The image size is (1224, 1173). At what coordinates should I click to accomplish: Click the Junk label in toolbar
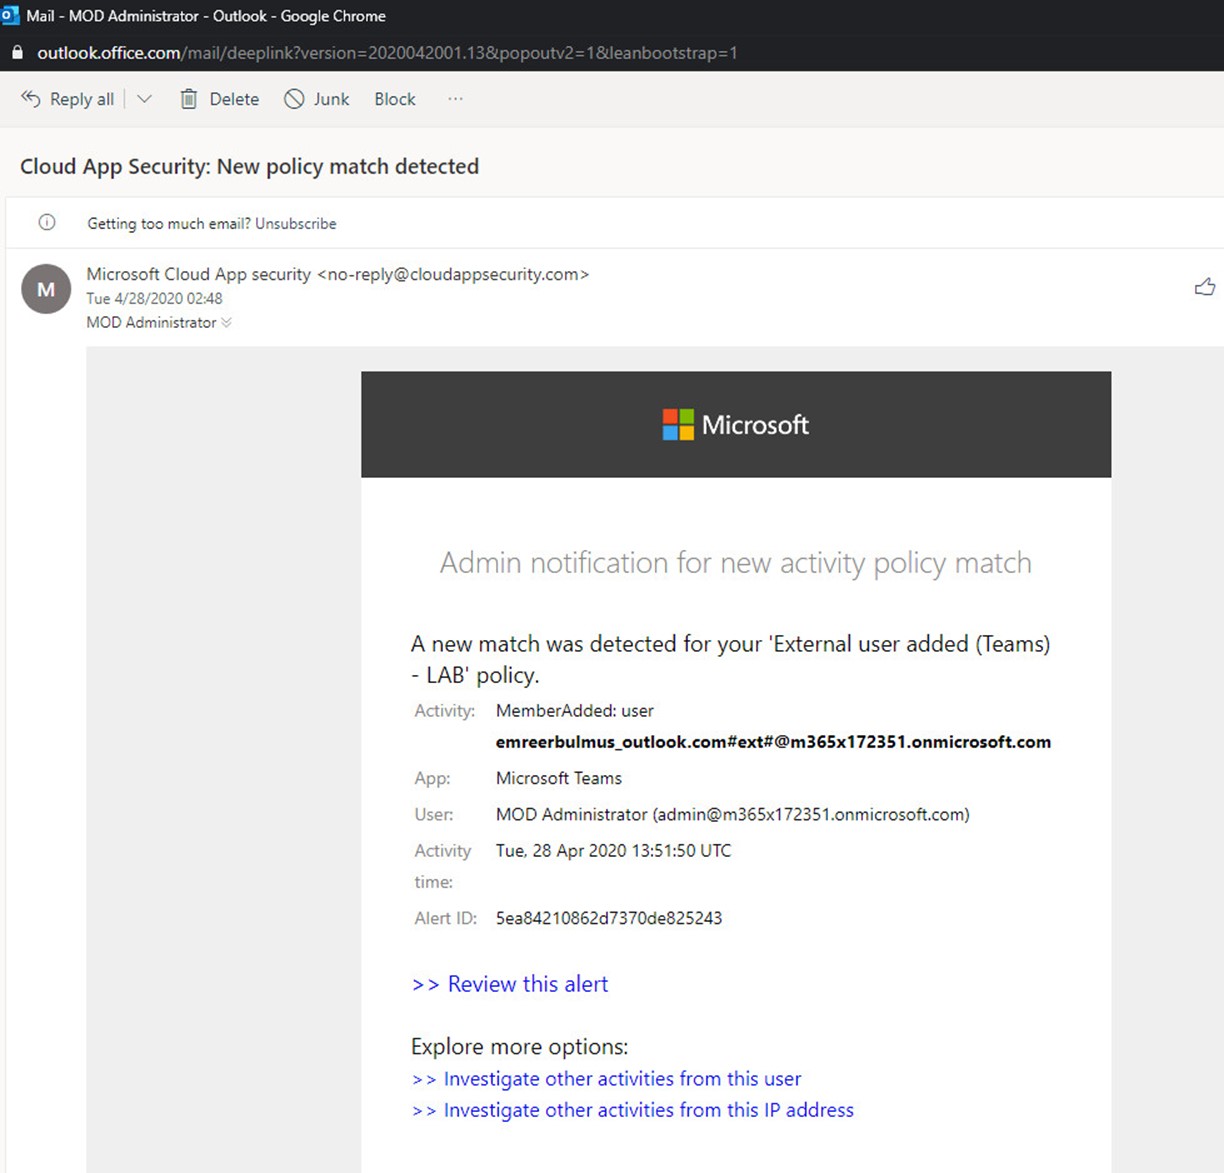(x=331, y=99)
